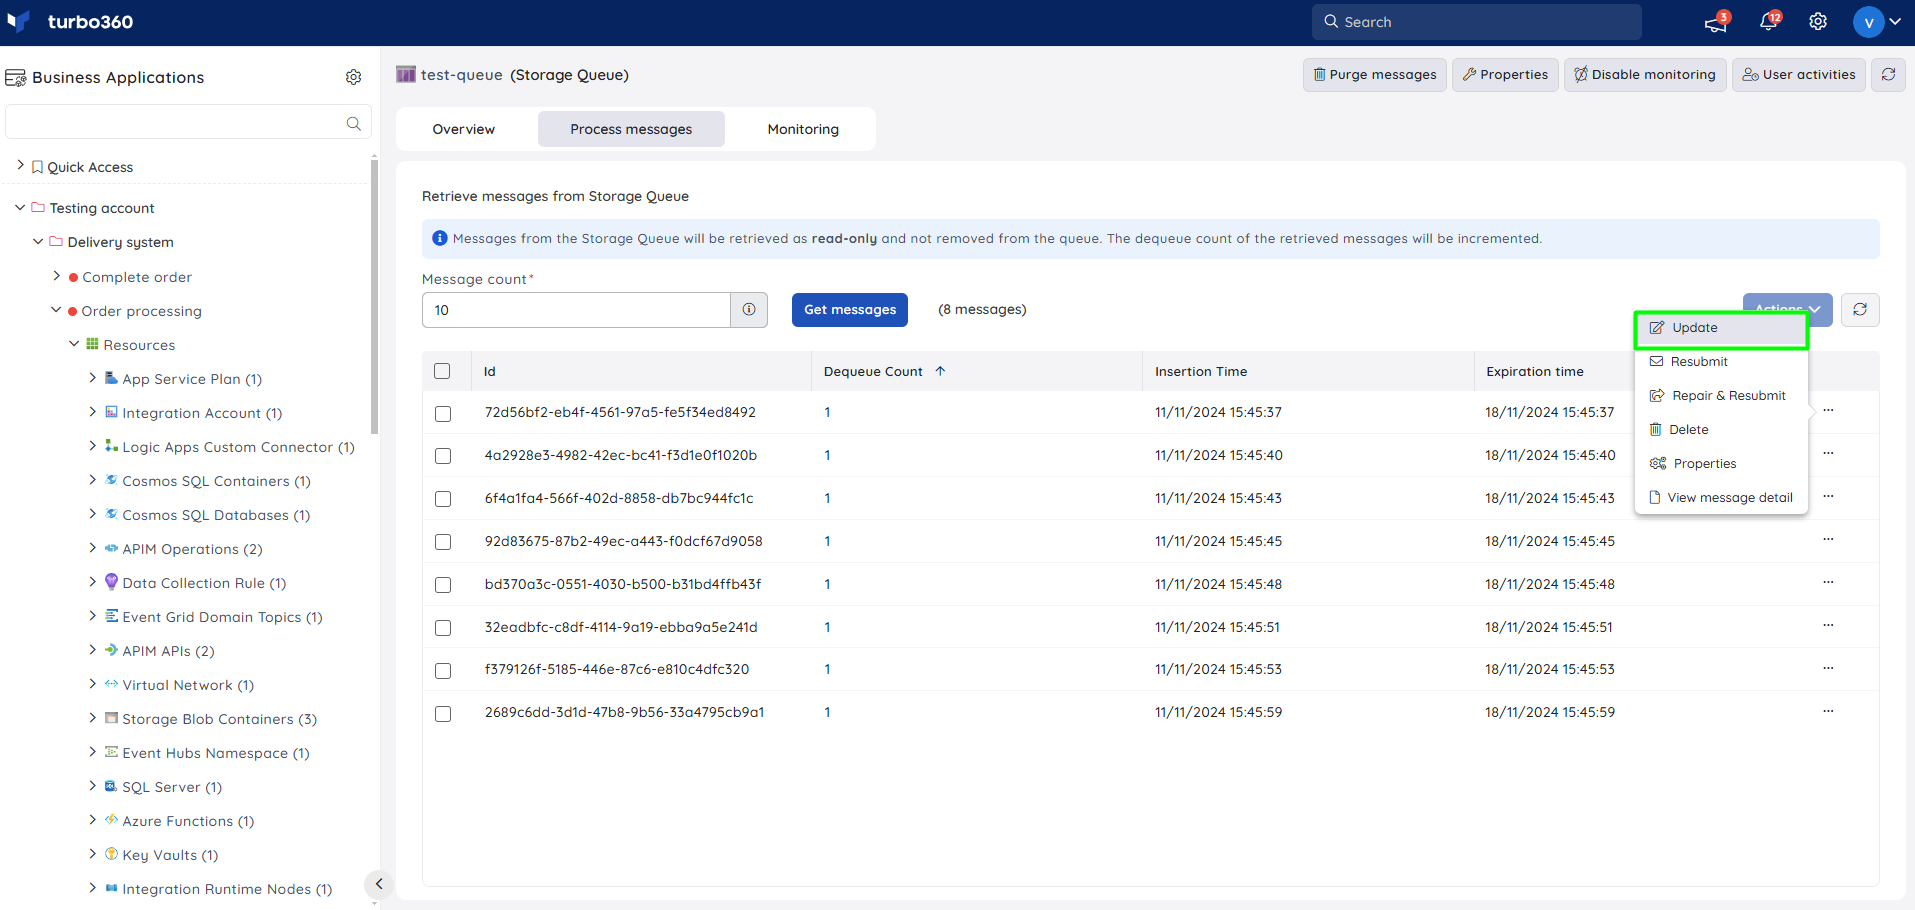This screenshot has height=910, width=1915.
Task: Select Logic Apps Custom Connector (1) item
Action: (x=238, y=447)
